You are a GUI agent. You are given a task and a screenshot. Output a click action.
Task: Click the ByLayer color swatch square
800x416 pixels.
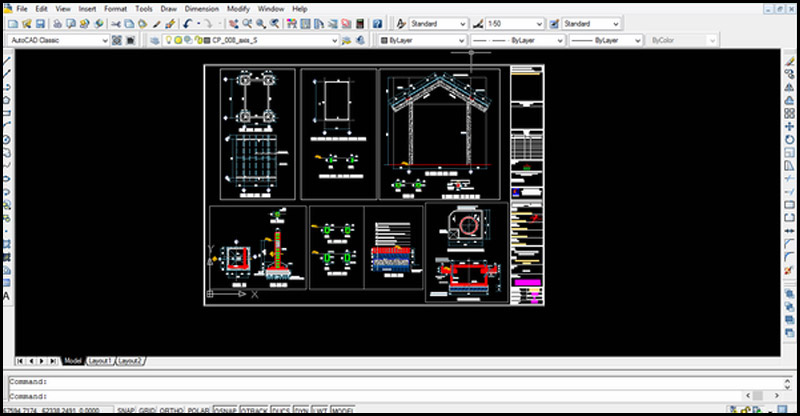384,40
